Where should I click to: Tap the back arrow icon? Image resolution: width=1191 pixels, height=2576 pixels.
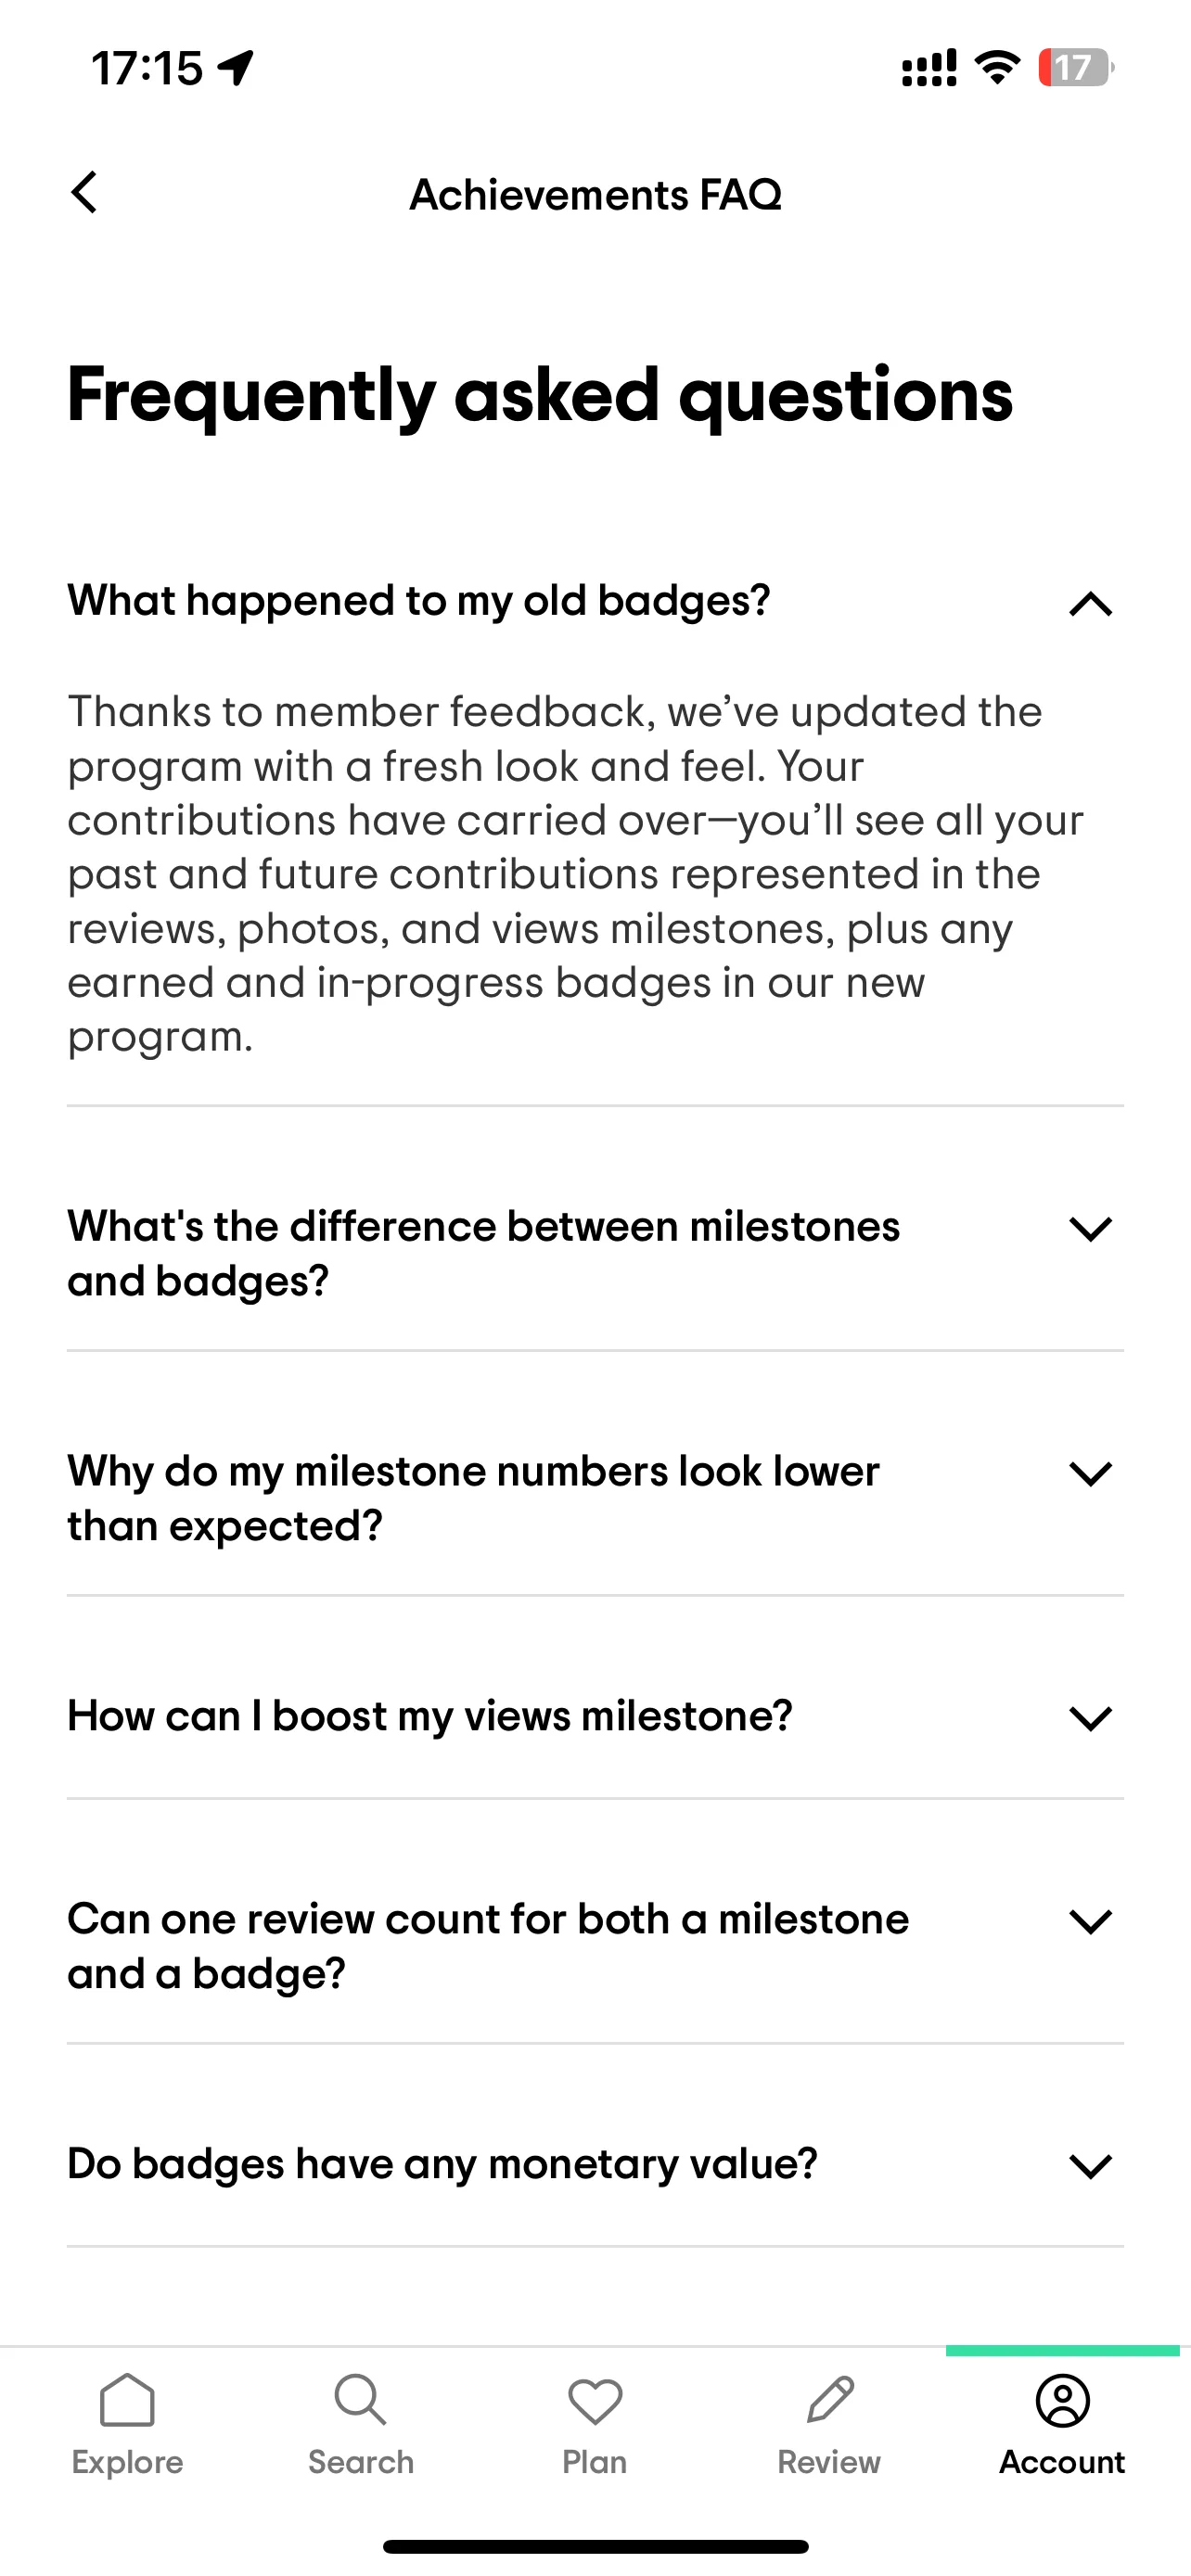[x=84, y=192]
